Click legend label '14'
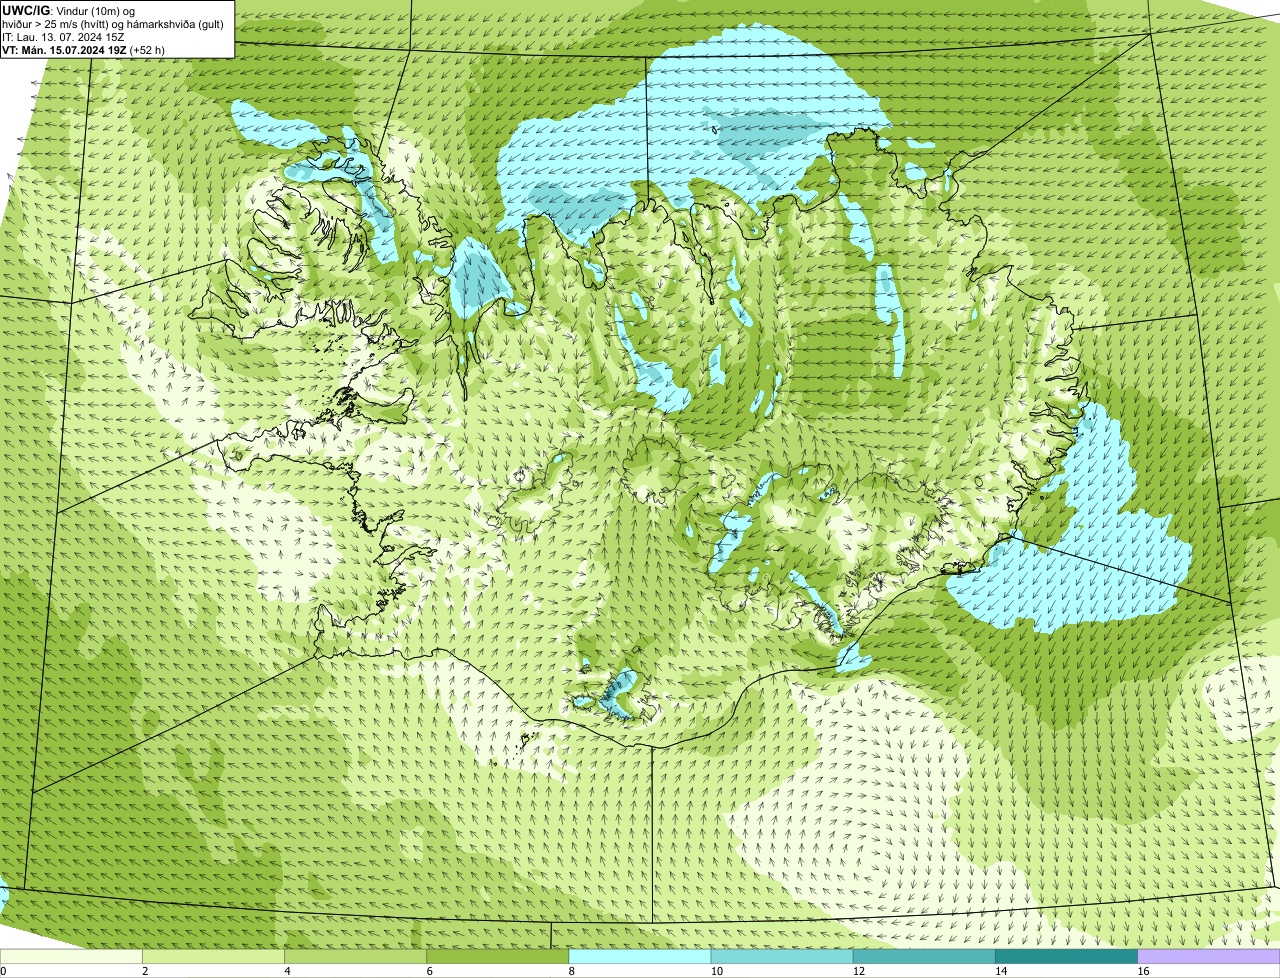This screenshot has height=978, width=1280. pyautogui.click(x=1001, y=971)
